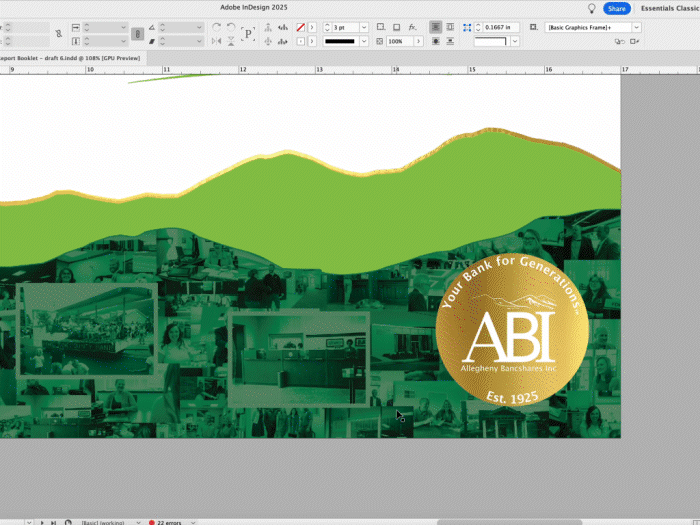Image resolution: width=700 pixels, height=525 pixels.
Task: Open the stroke type dropdown
Action: pyautogui.click(x=364, y=42)
